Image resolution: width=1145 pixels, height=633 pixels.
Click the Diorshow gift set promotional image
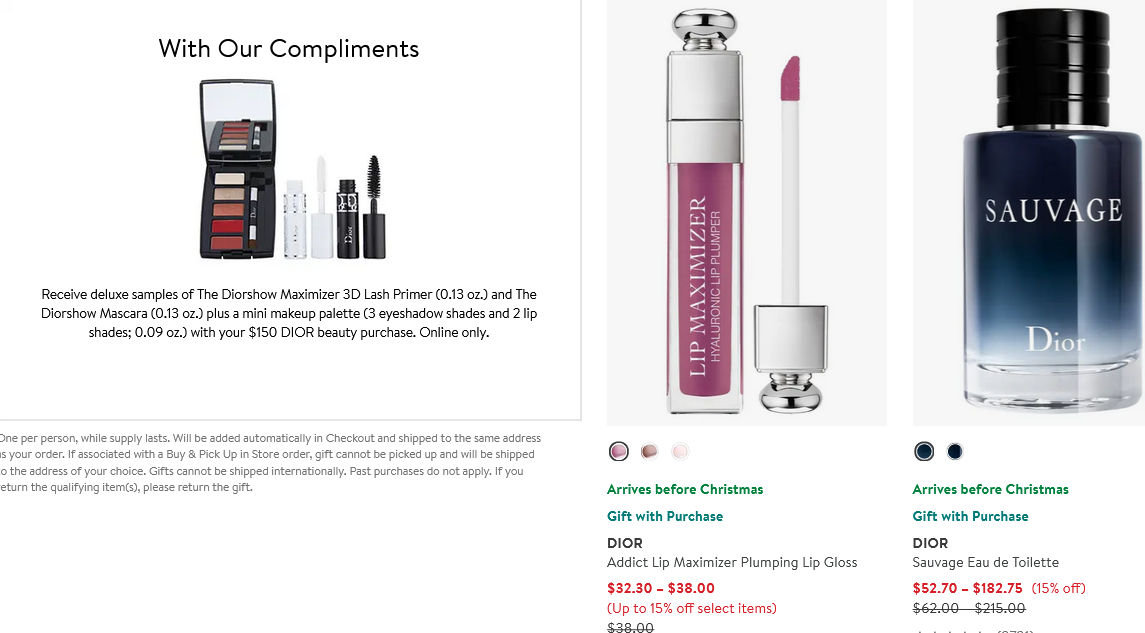tap(288, 168)
